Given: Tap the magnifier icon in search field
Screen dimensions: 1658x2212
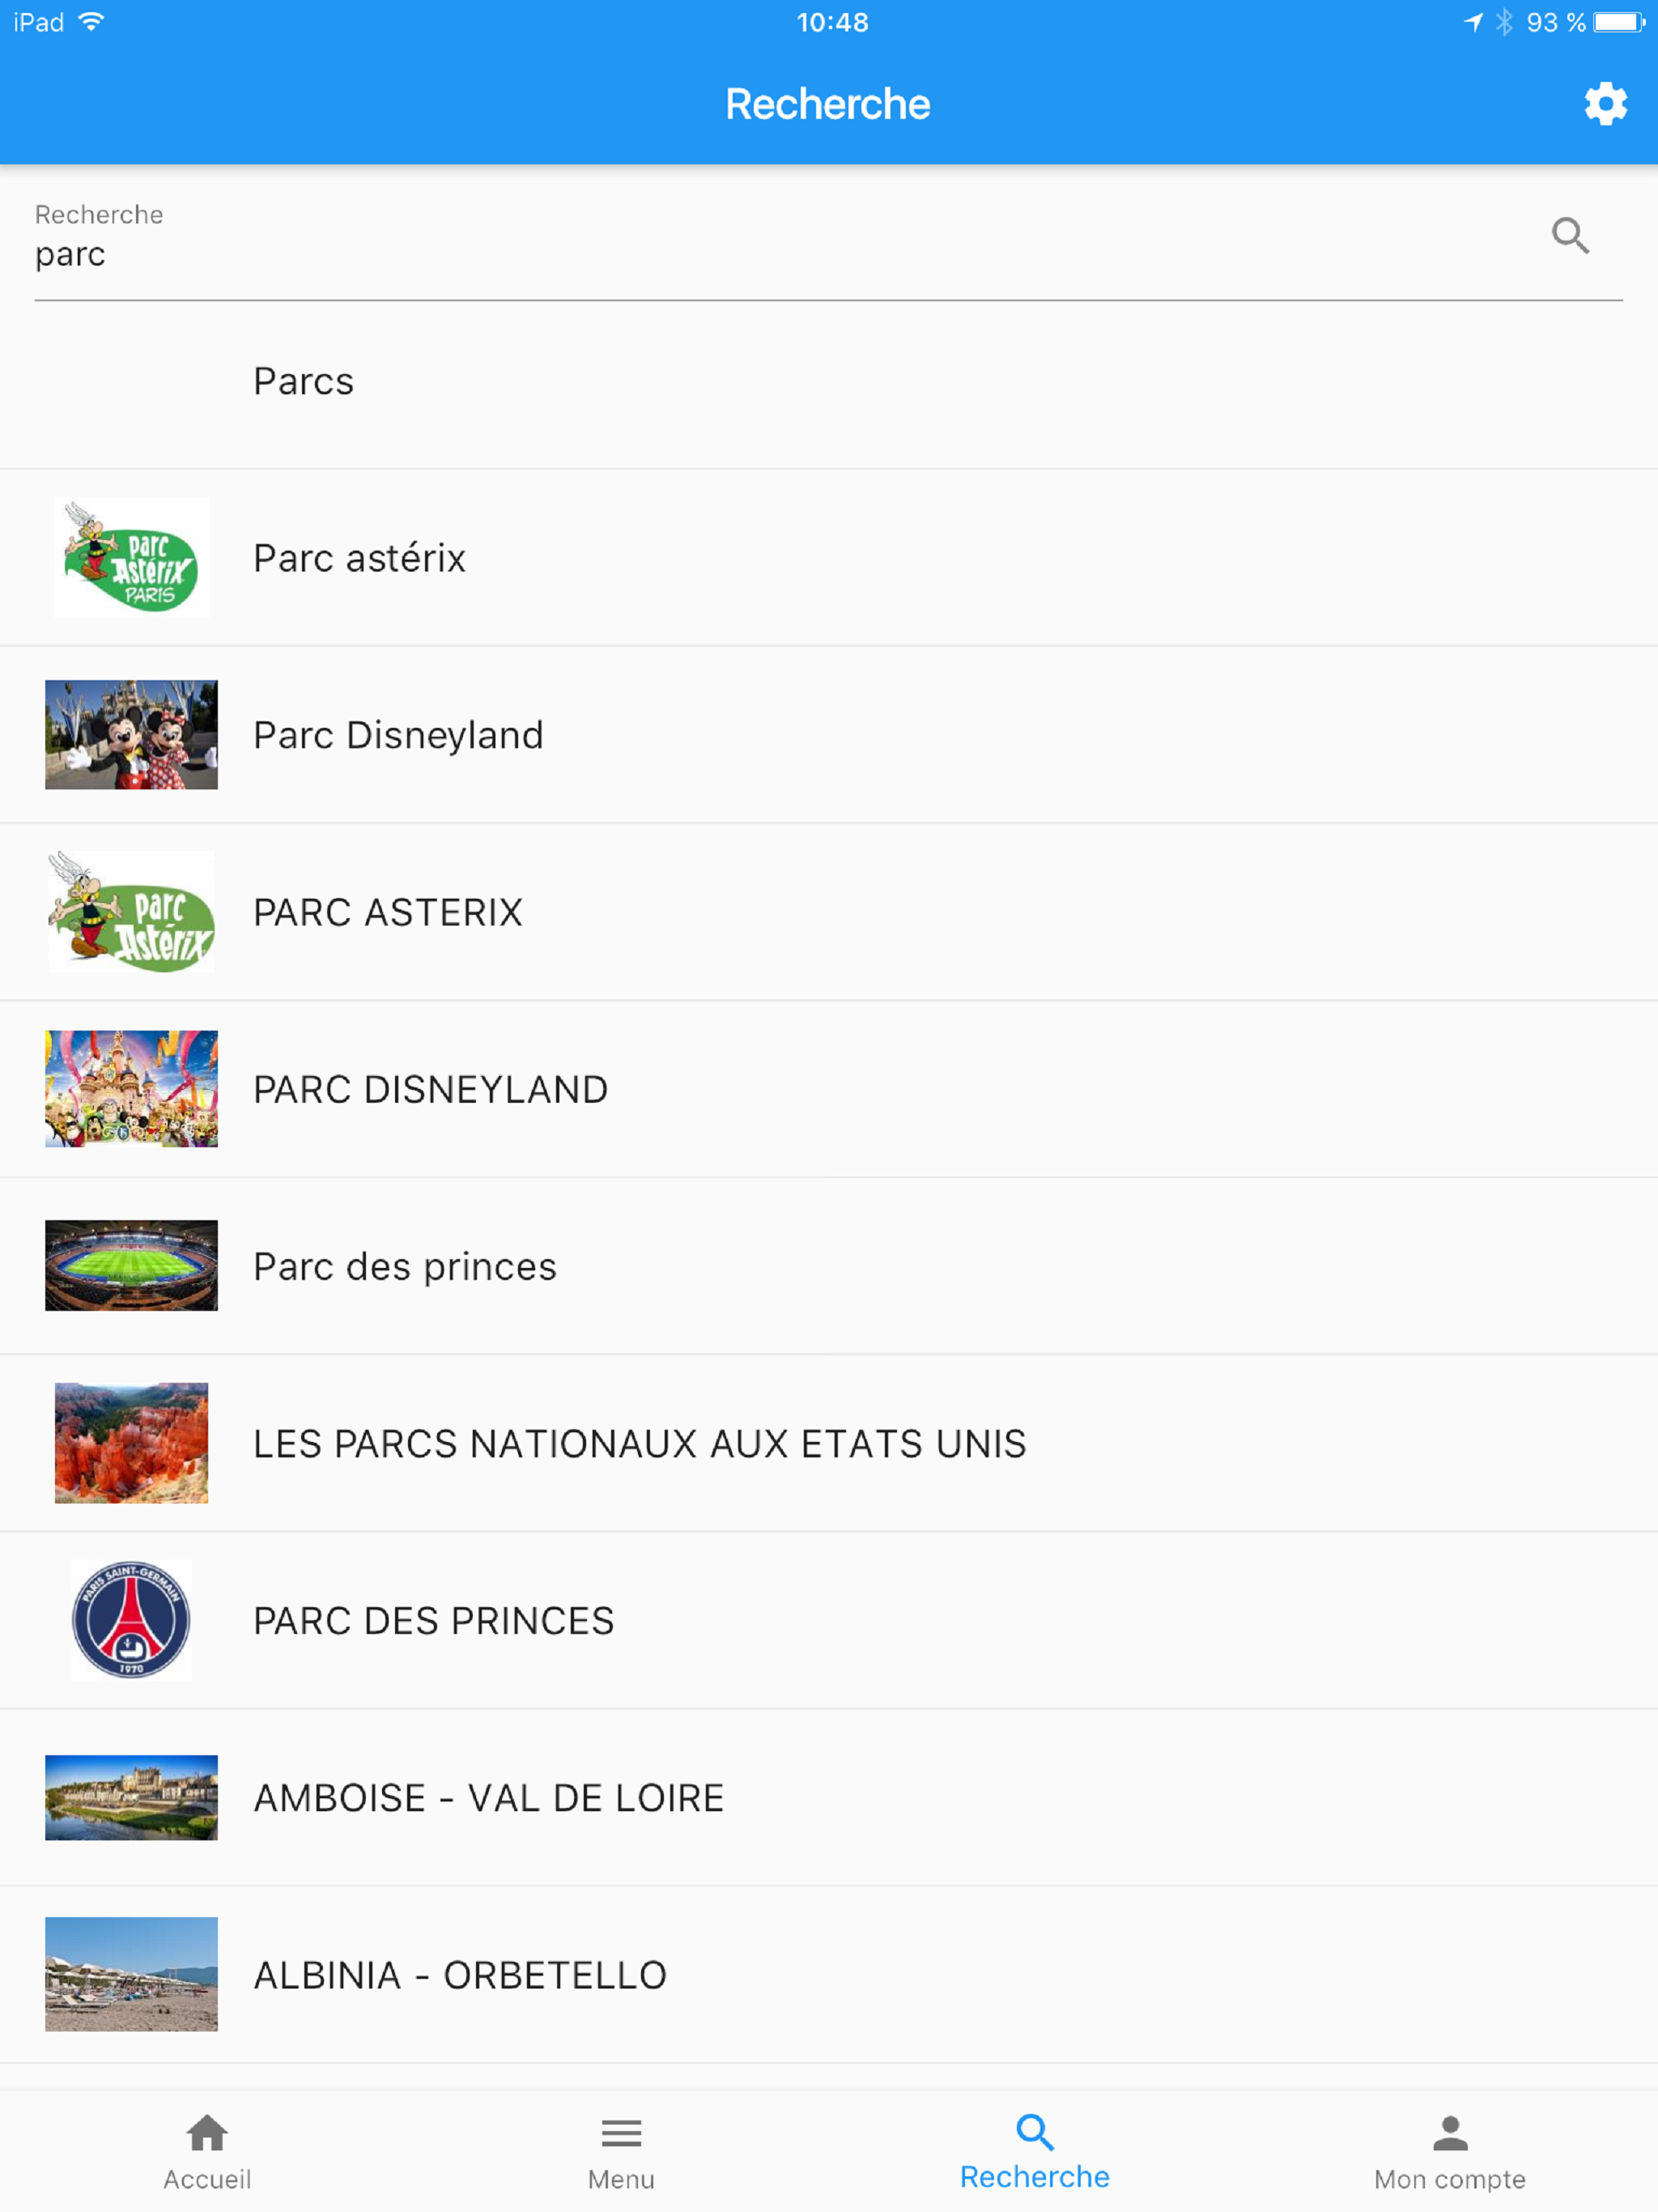Looking at the screenshot, I should 1570,236.
